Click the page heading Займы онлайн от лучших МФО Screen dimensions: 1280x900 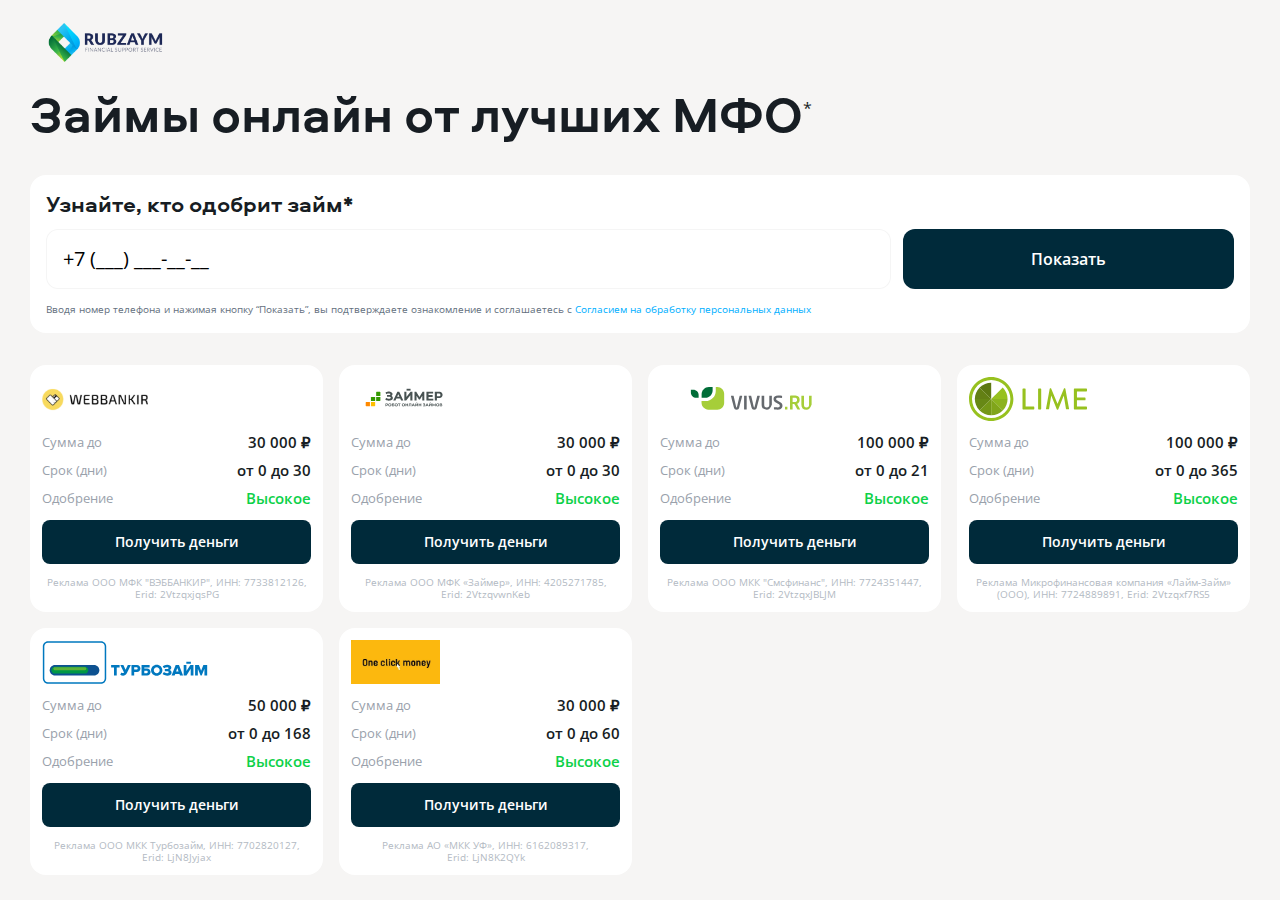[x=421, y=117]
